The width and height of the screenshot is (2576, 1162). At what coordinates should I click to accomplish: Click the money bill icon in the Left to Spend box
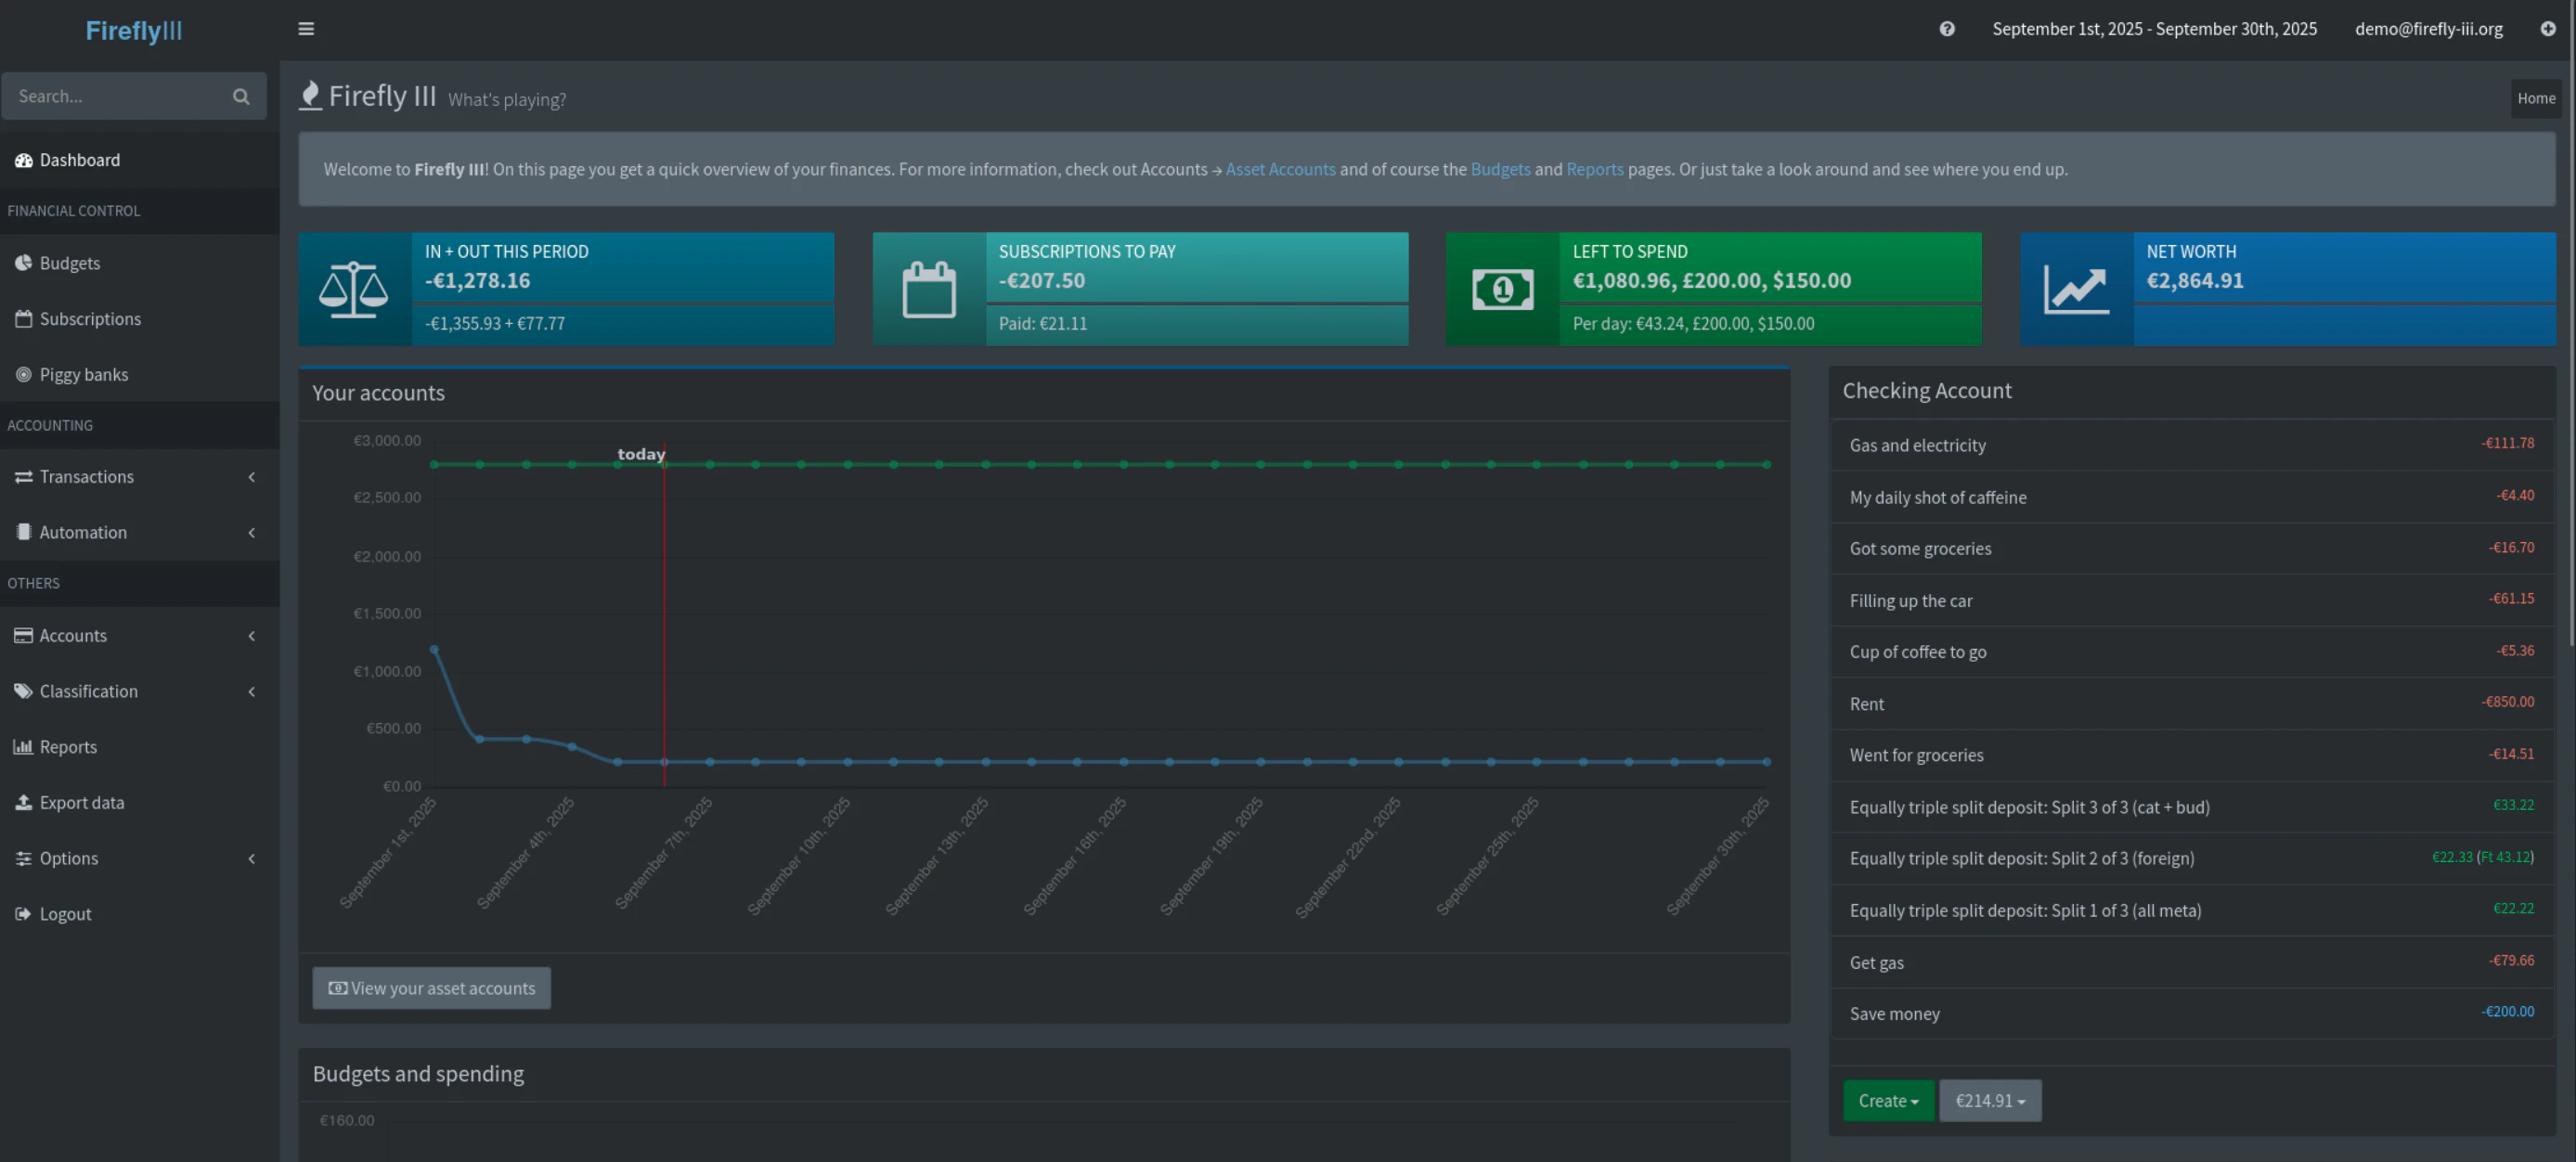1502,290
